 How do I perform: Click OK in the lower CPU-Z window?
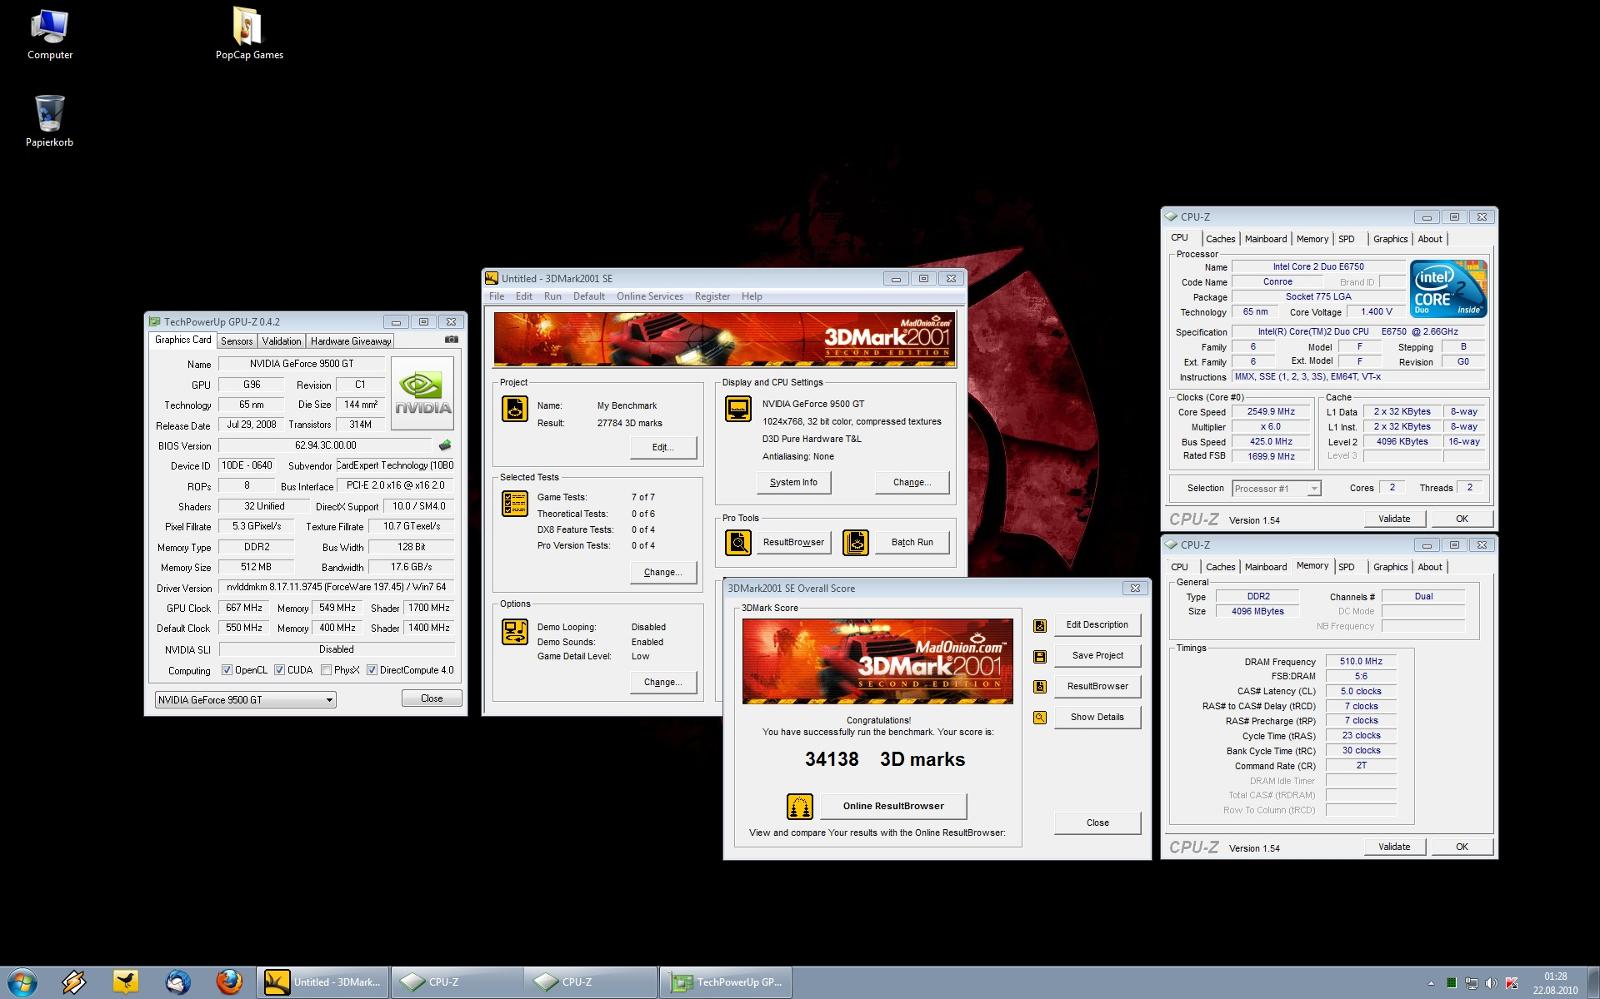click(x=1461, y=847)
